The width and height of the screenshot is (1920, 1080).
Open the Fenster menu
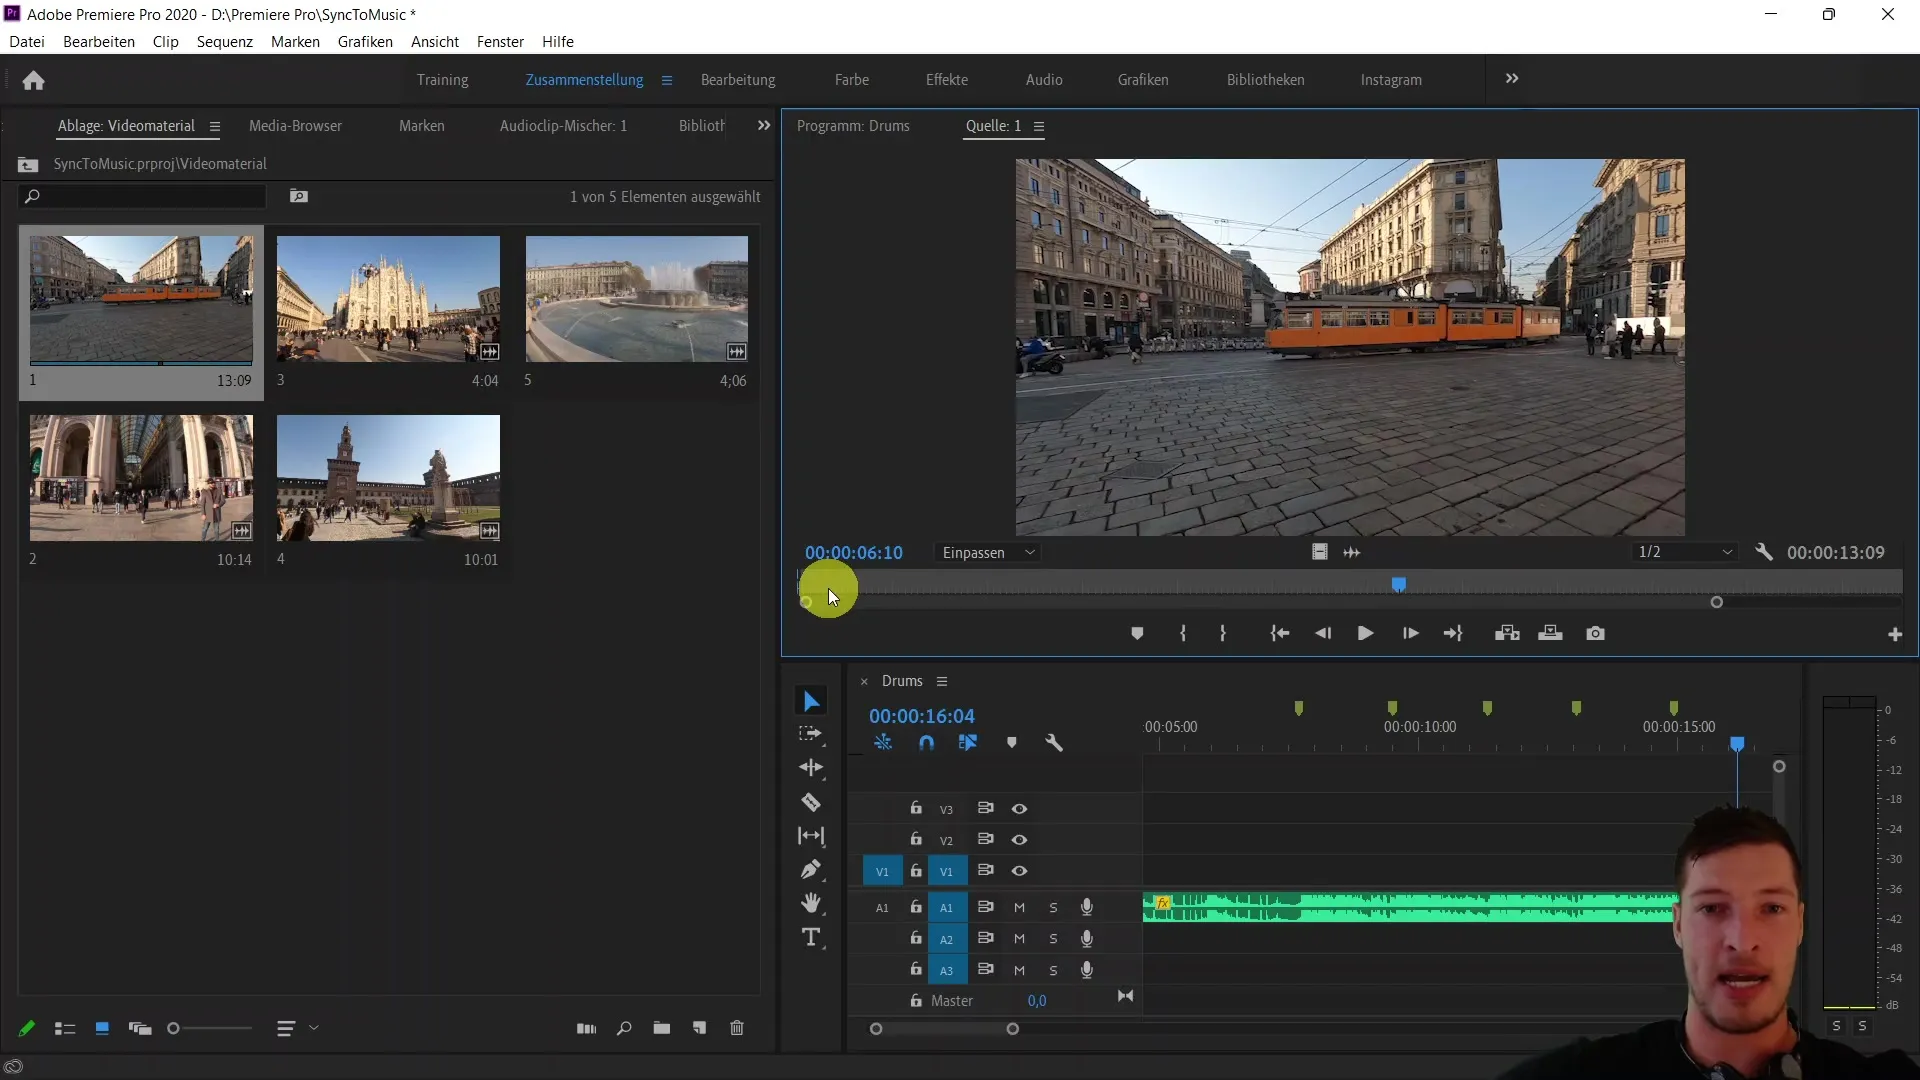[500, 42]
